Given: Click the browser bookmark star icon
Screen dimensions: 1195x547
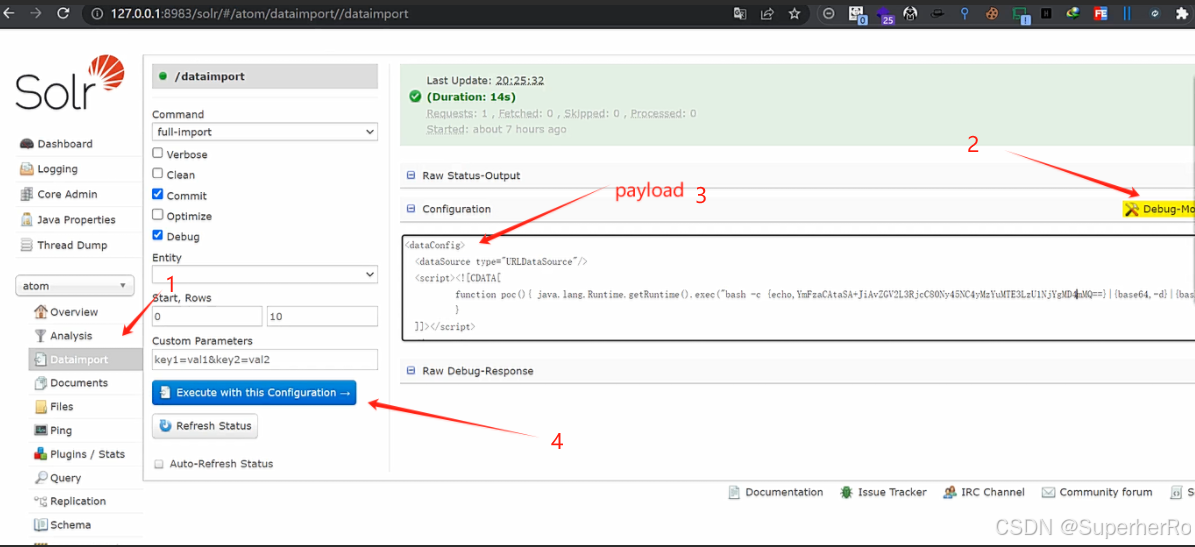Looking at the screenshot, I should (794, 13).
